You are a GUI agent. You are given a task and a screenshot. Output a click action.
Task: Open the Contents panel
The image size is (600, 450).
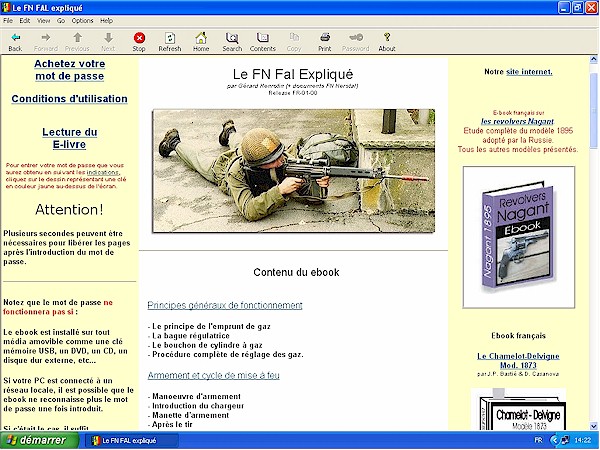[262, 42]
